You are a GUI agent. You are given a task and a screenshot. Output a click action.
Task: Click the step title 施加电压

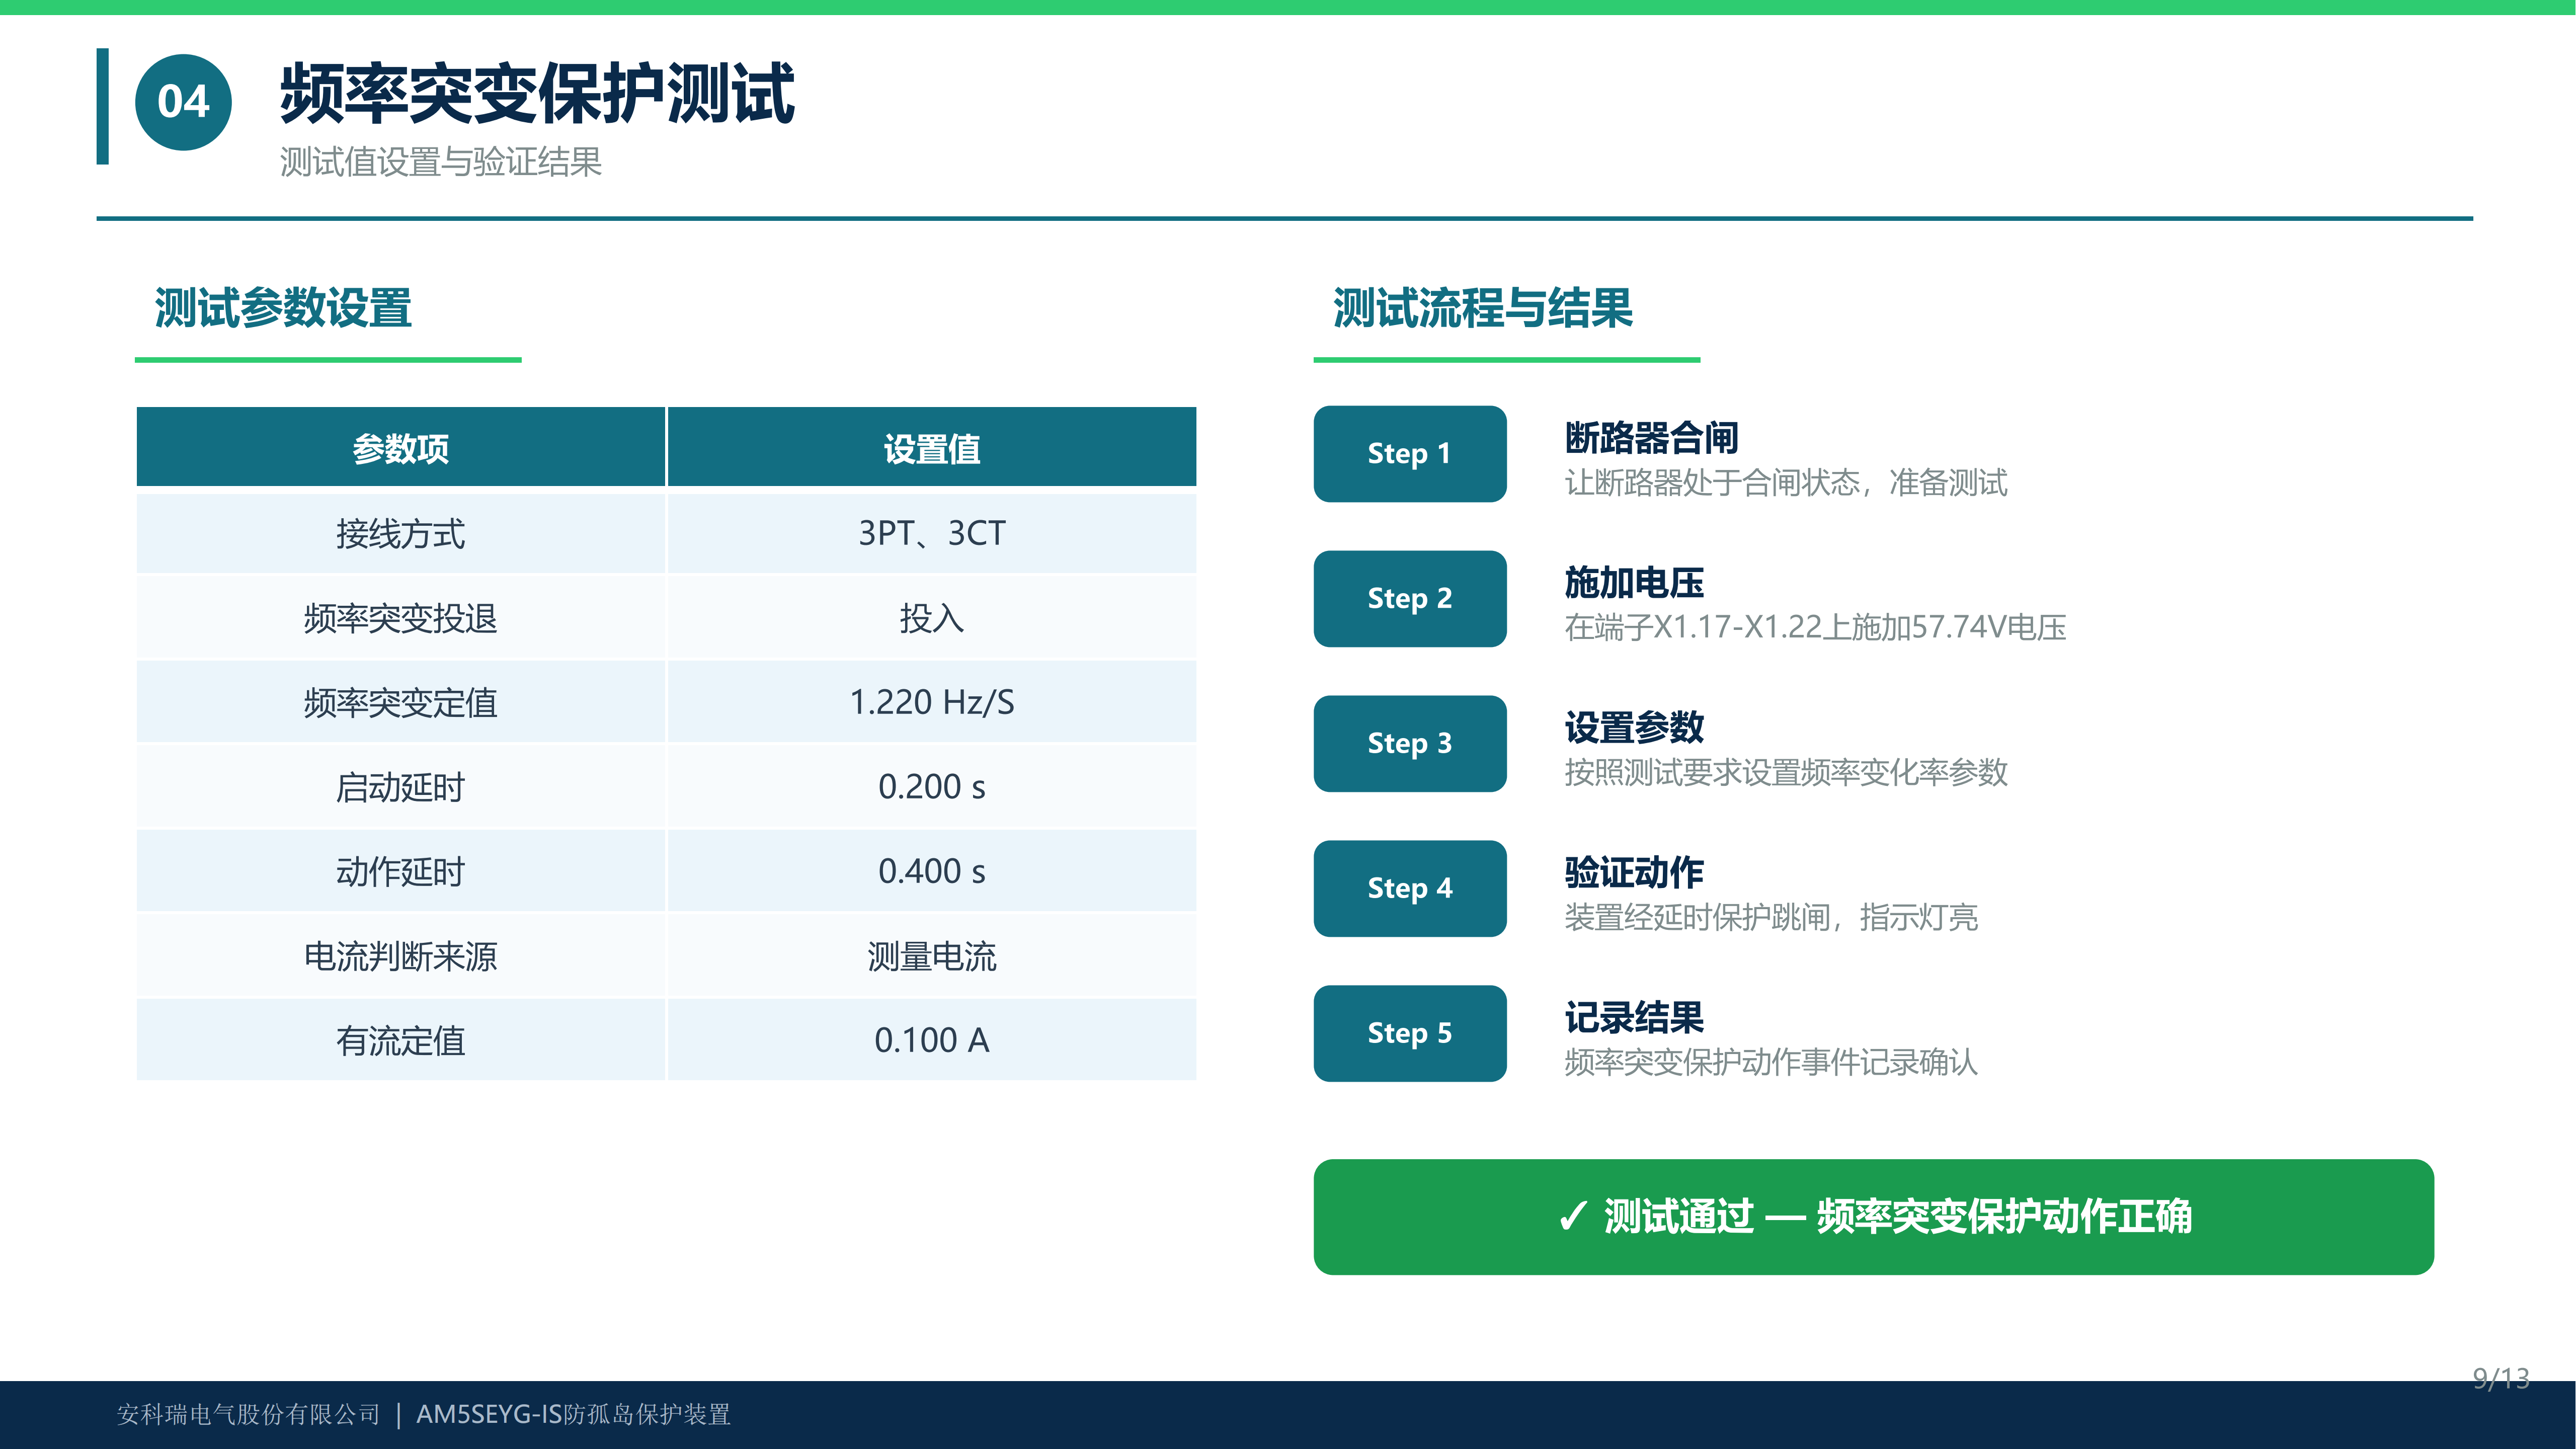pos(1634,582)
